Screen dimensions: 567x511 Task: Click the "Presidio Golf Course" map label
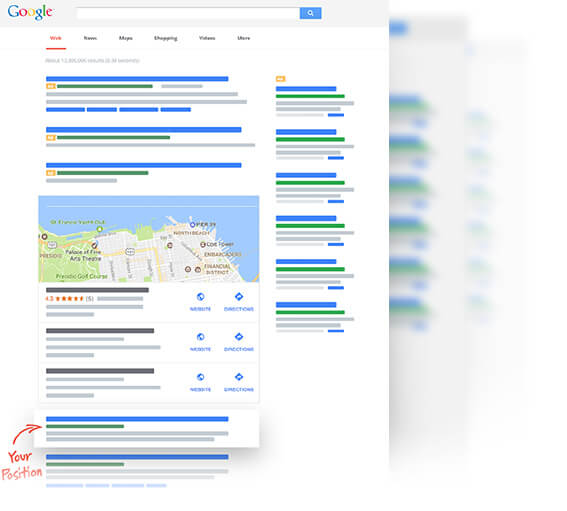[x=82, y=276]
